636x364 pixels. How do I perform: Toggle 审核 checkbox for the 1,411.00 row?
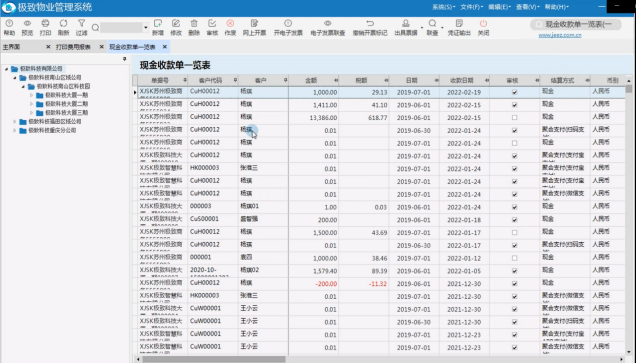point(514,105)
